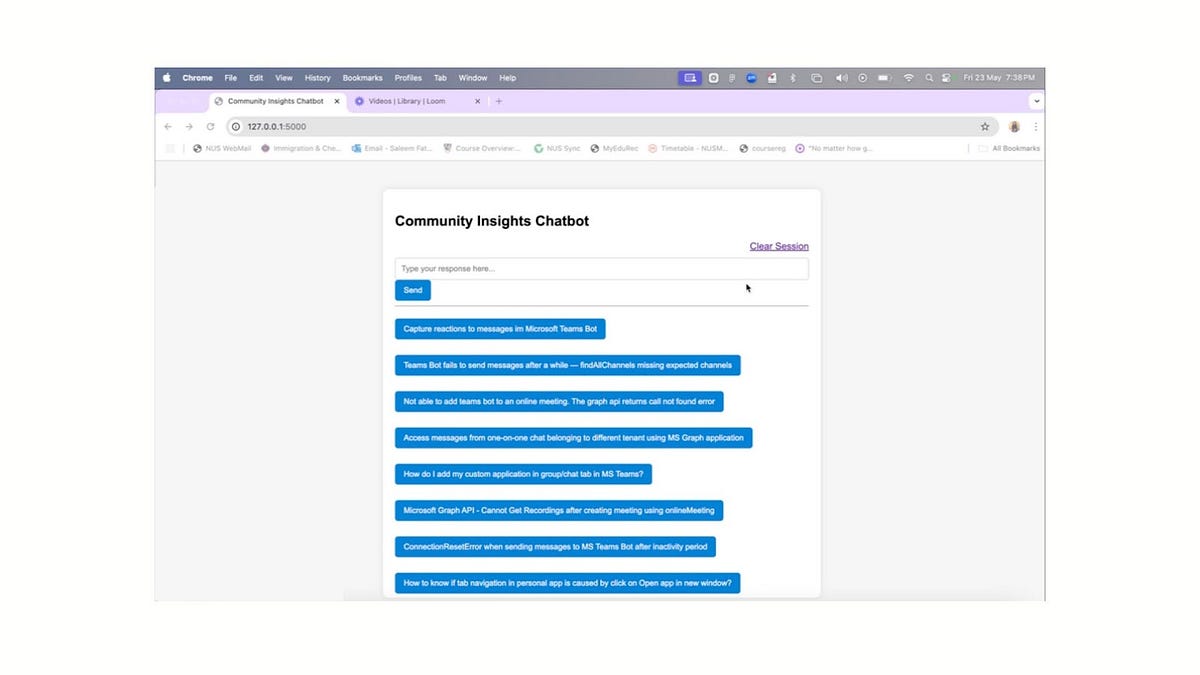Select 'How do I add my custom application' question

coord(524,474)
